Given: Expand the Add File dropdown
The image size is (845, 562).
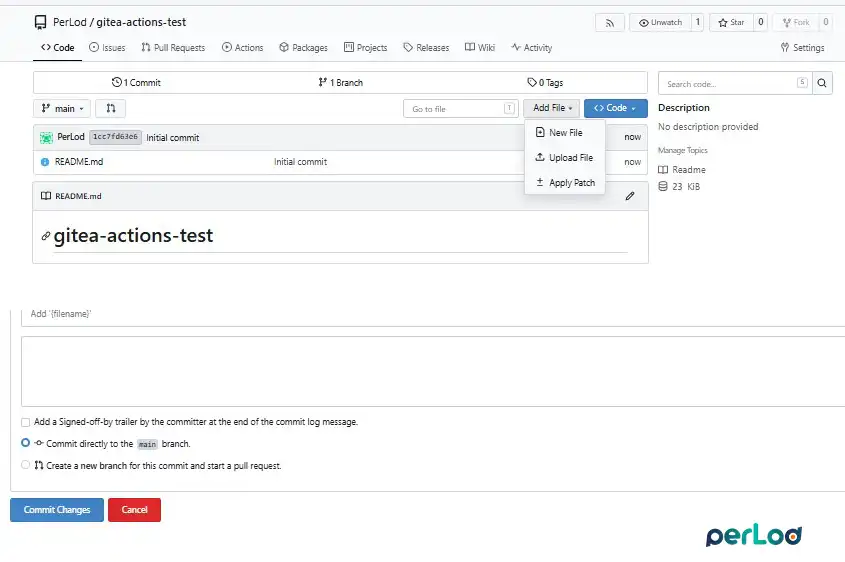Looking at the screenshot, I should coord(552,108).
